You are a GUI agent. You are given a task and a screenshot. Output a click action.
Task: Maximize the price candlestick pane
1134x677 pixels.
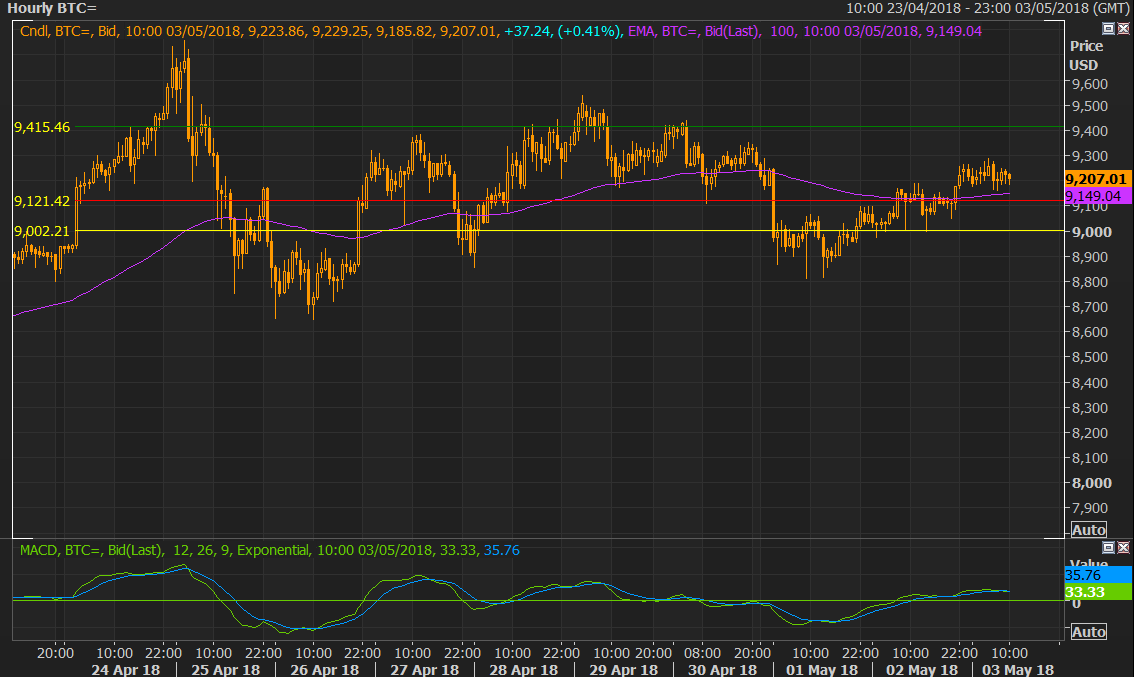(1108, 29)
